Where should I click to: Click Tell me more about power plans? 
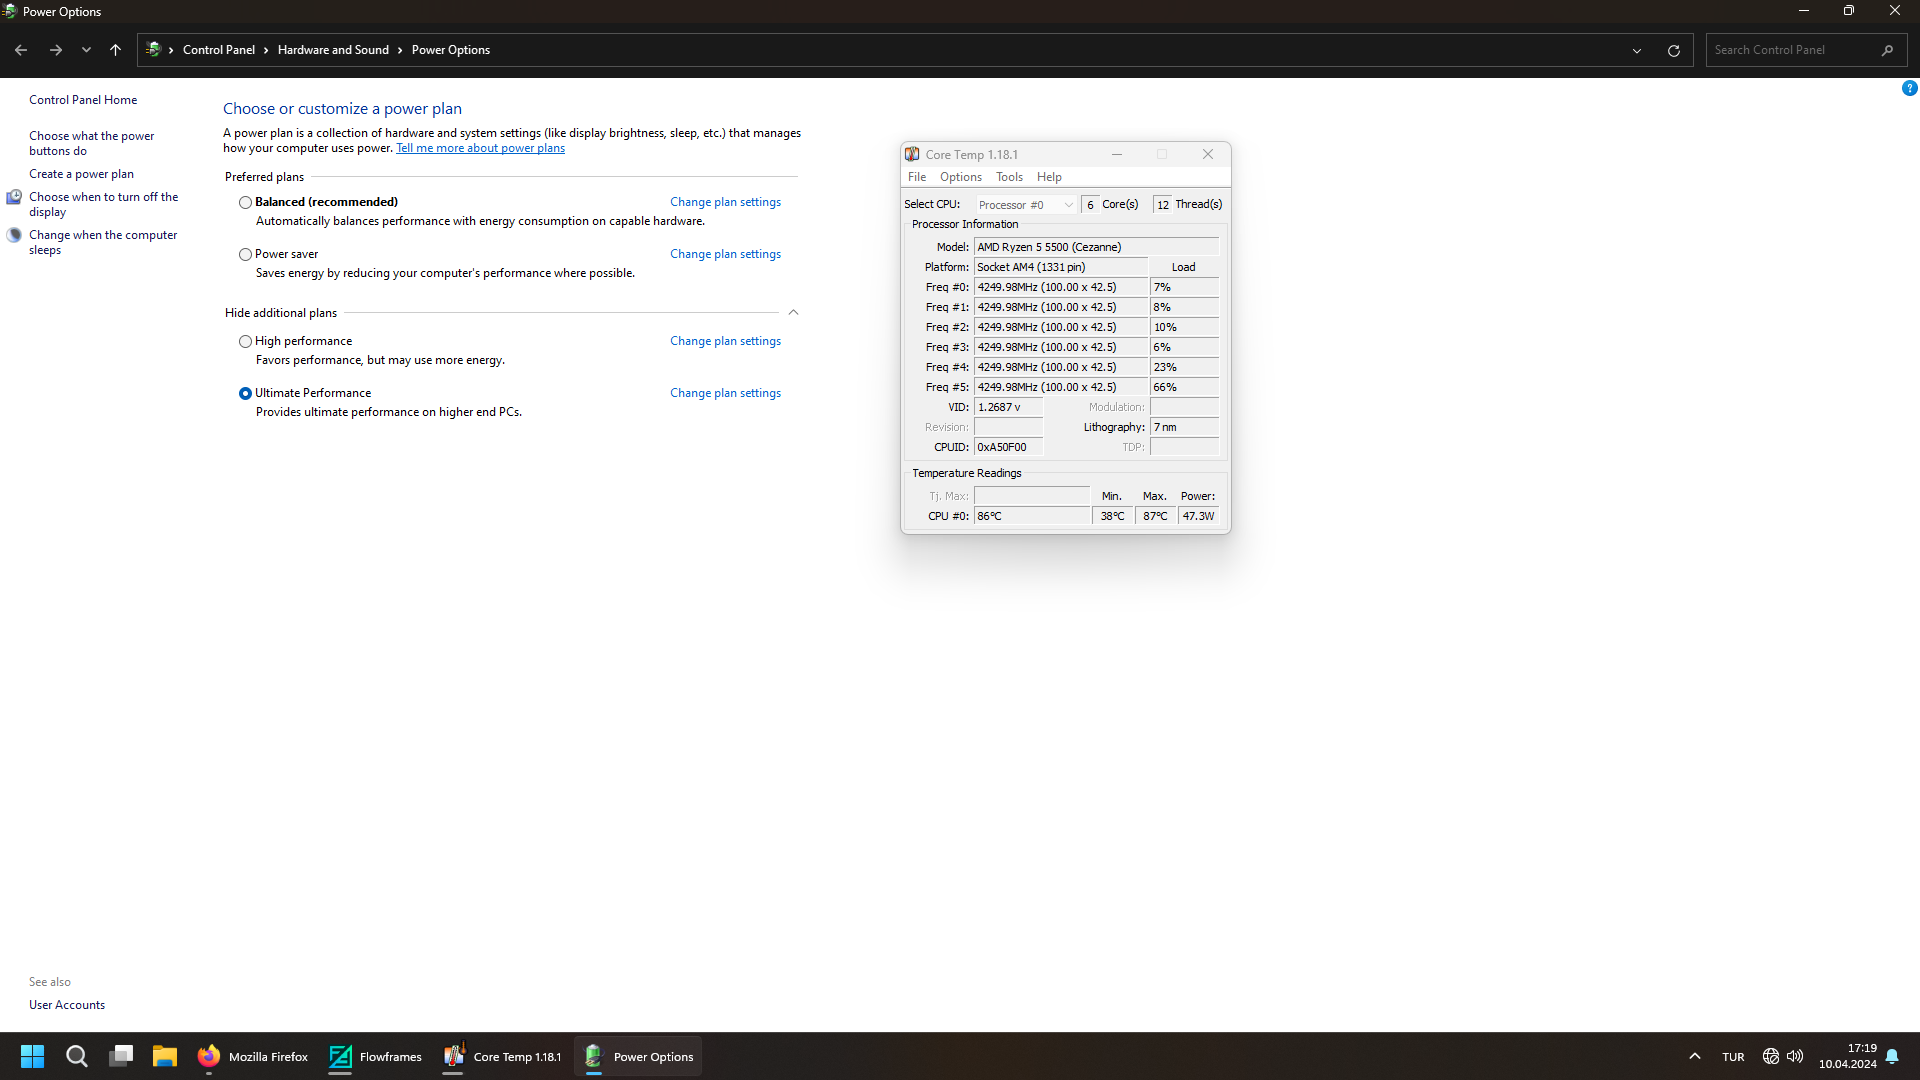[480, 148]
